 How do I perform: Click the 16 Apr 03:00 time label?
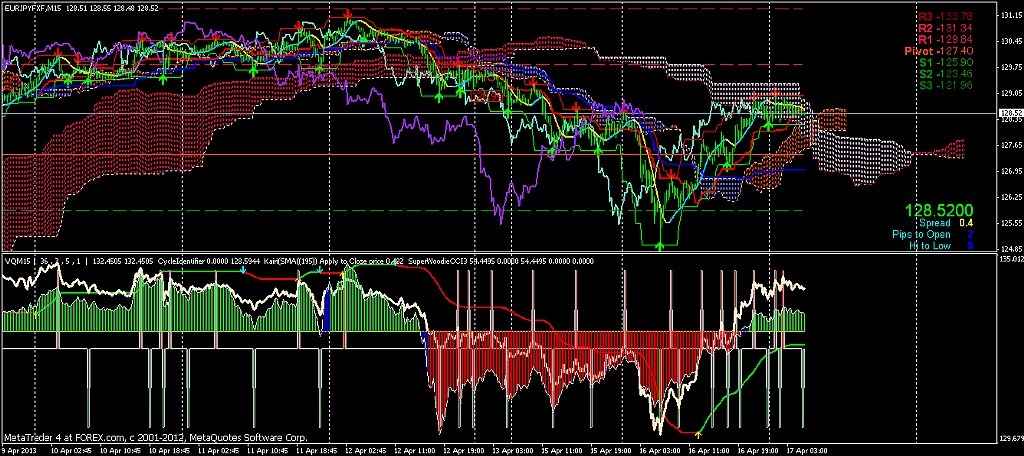click(660, 450)
